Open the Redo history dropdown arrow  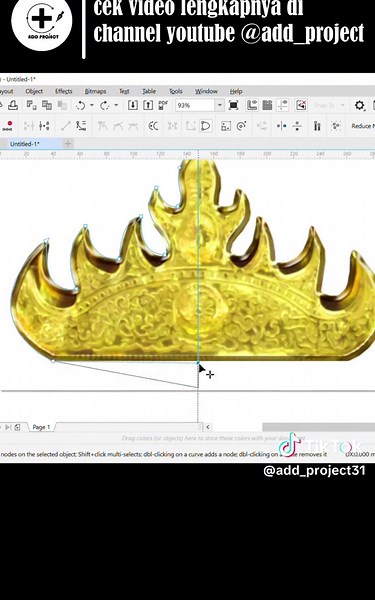[x=116, y=105]
